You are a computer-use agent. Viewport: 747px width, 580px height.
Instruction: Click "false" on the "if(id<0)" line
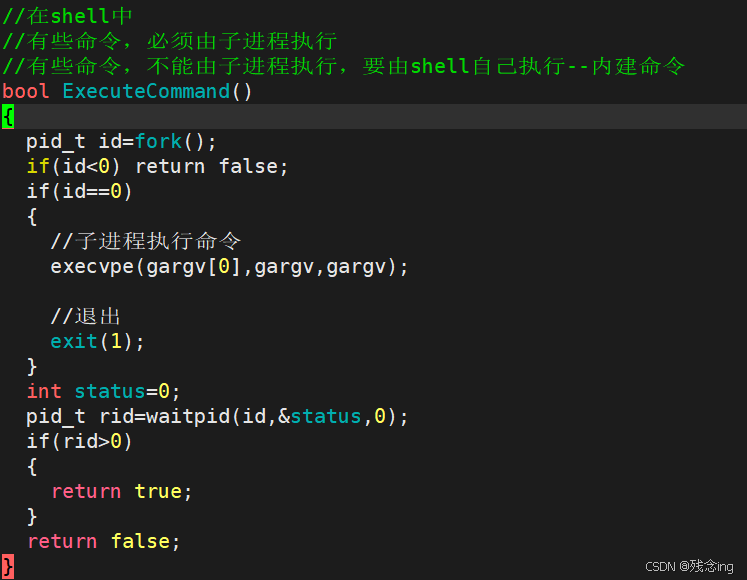click(248, 166)
